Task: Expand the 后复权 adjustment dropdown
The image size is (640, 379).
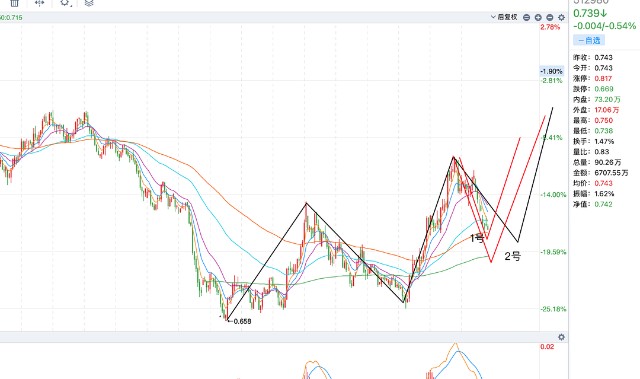Action: (504, 17)
